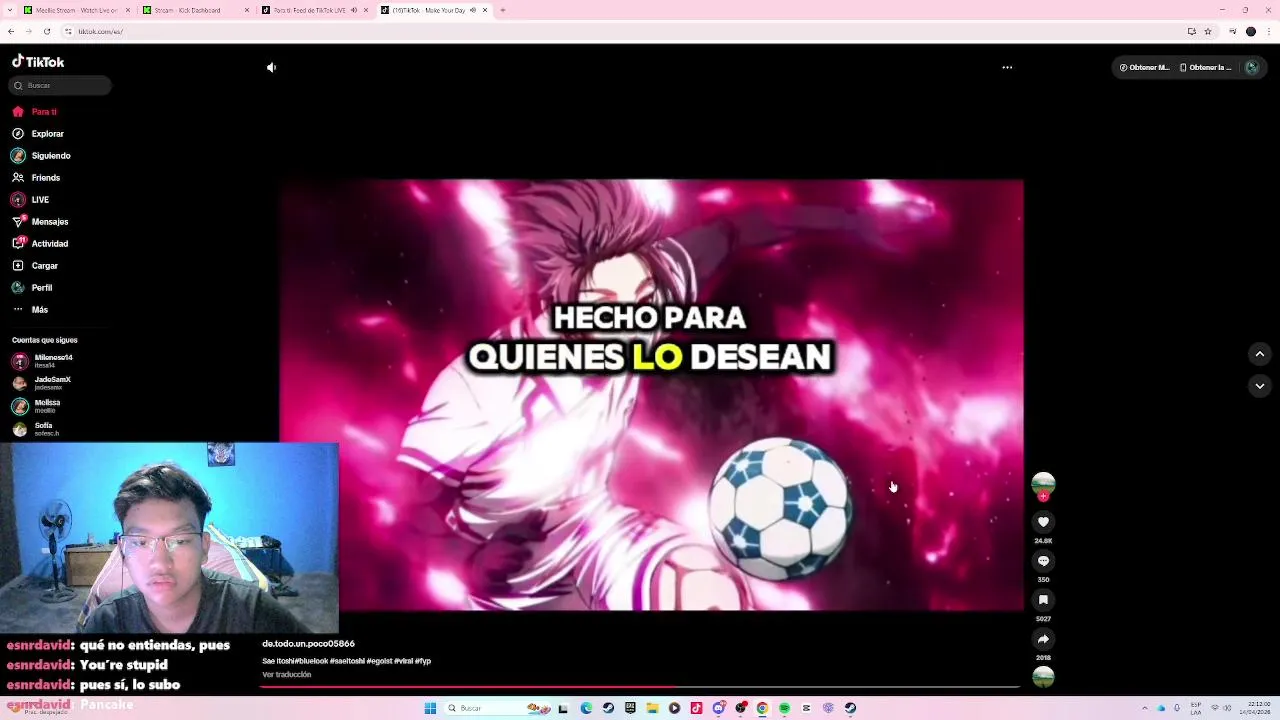Open Mensajes in the sidebar

coord(40,222)
